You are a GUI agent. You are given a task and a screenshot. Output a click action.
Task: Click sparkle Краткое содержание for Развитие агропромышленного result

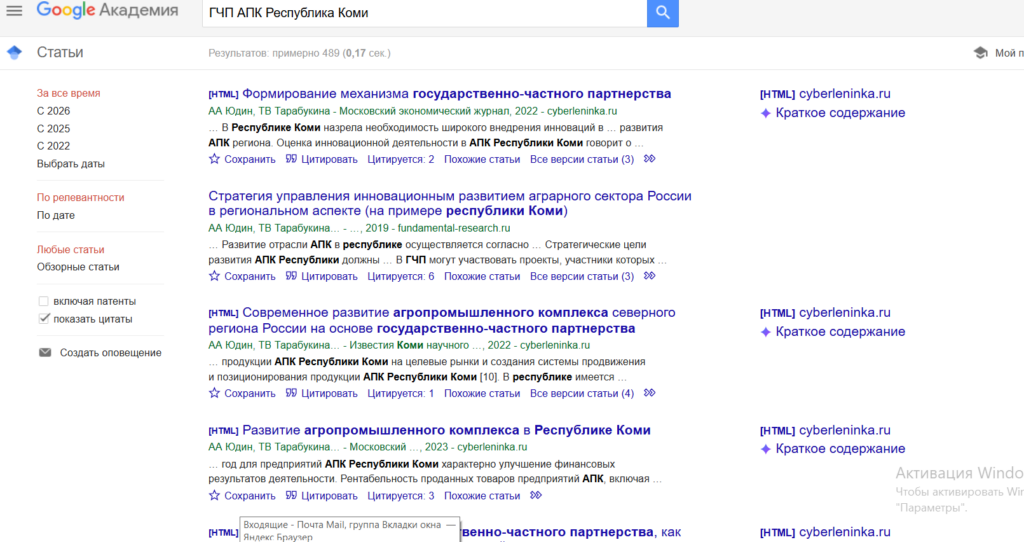pos(833,449)
